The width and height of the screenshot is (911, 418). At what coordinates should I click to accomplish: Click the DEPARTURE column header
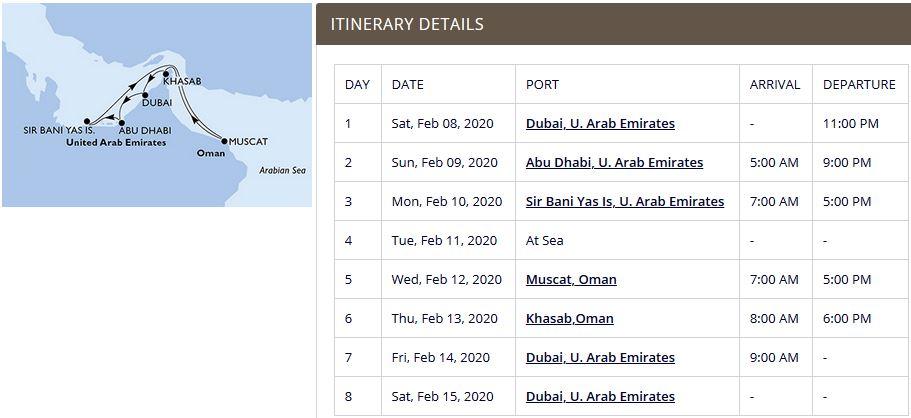pos(859,85)
